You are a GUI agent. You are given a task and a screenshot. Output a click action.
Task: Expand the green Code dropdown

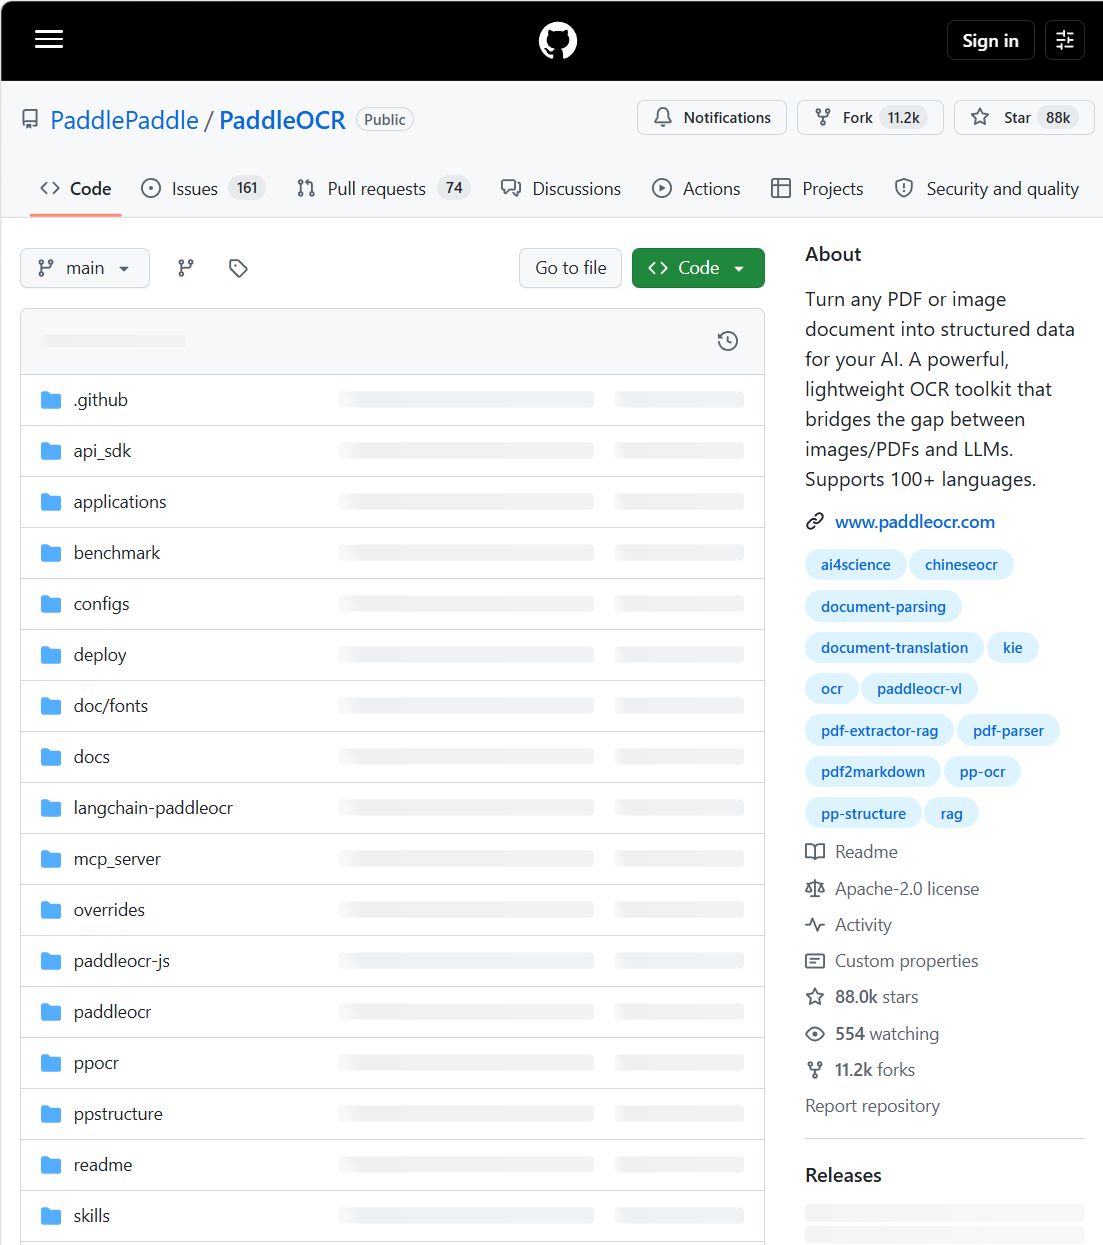click(x=698, y=268)
